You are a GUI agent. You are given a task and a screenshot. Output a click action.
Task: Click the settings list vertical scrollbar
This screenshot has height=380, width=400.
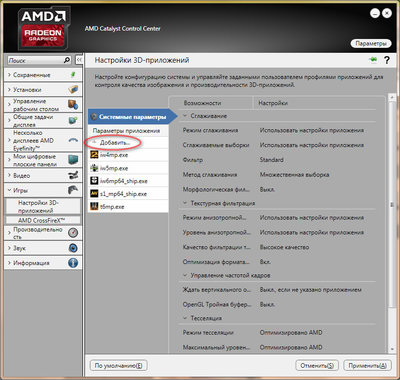tap(392, 205)
